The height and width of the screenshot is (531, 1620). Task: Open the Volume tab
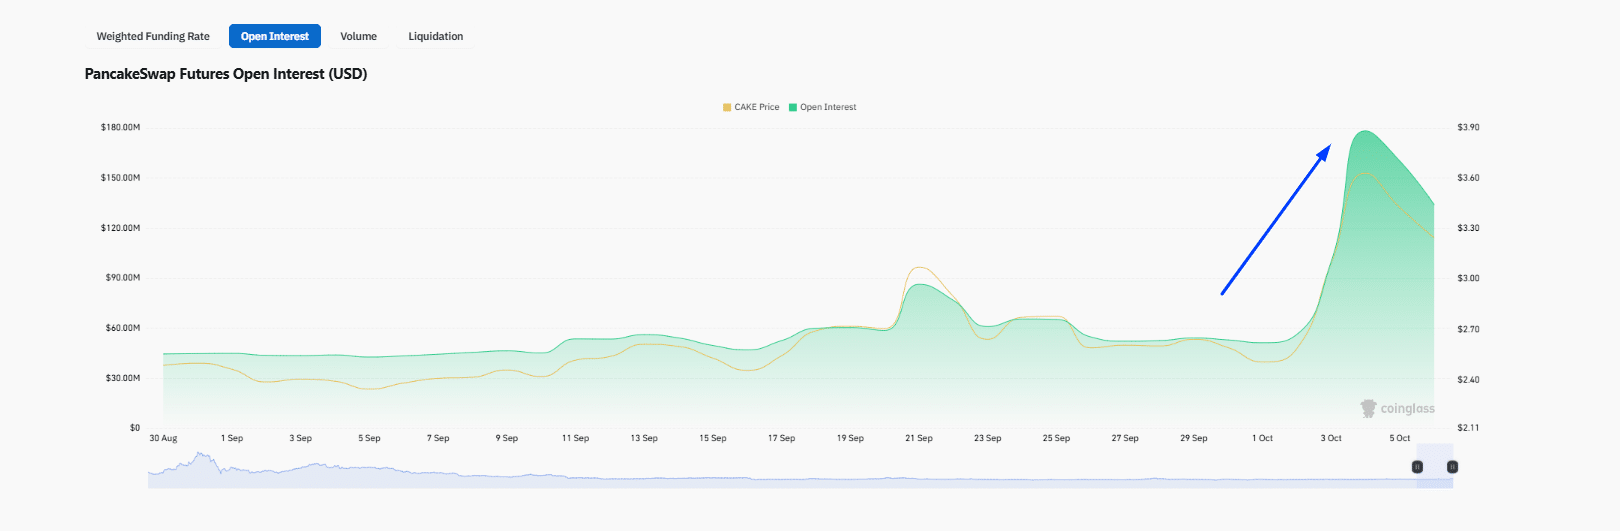coord(358,37)
